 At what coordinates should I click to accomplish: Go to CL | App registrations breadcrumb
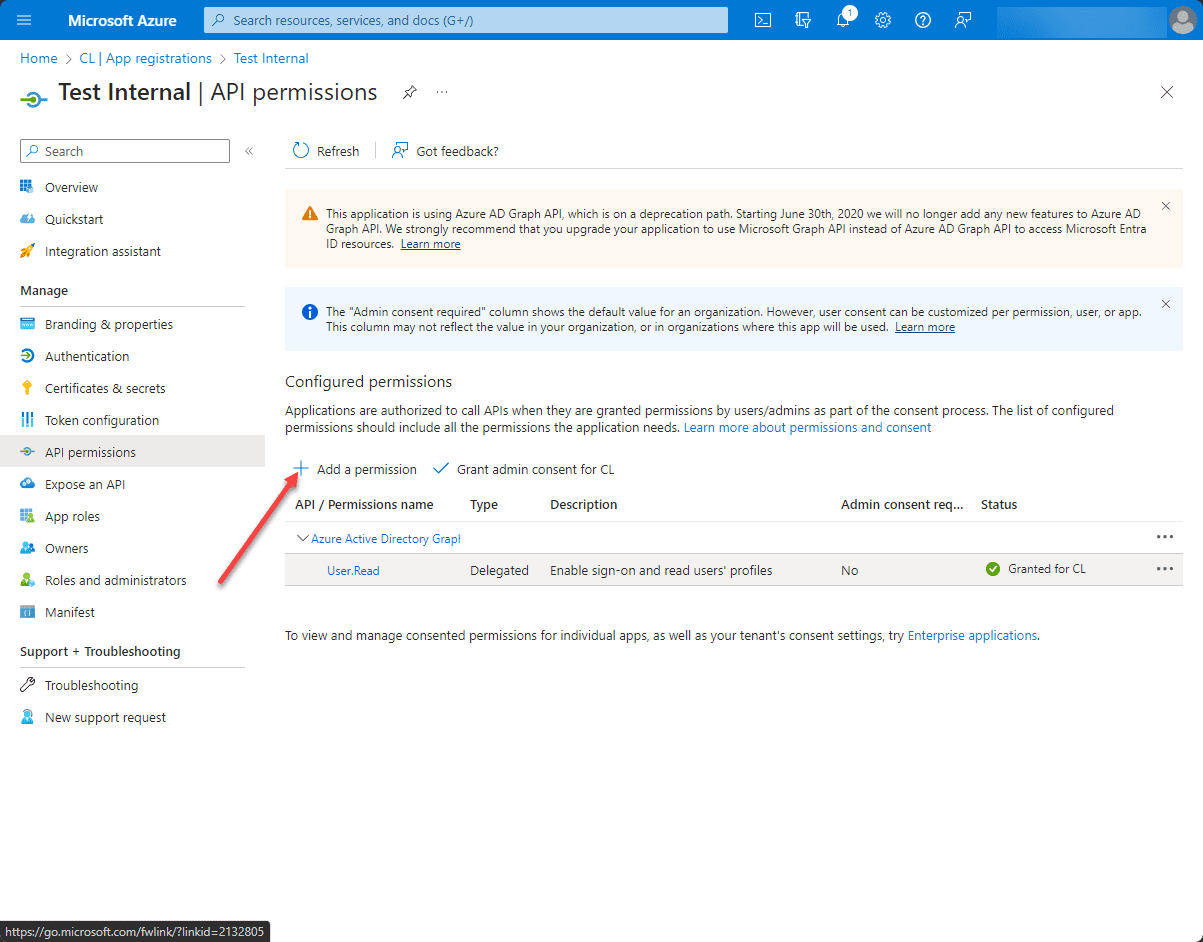[x=146, y=58]
